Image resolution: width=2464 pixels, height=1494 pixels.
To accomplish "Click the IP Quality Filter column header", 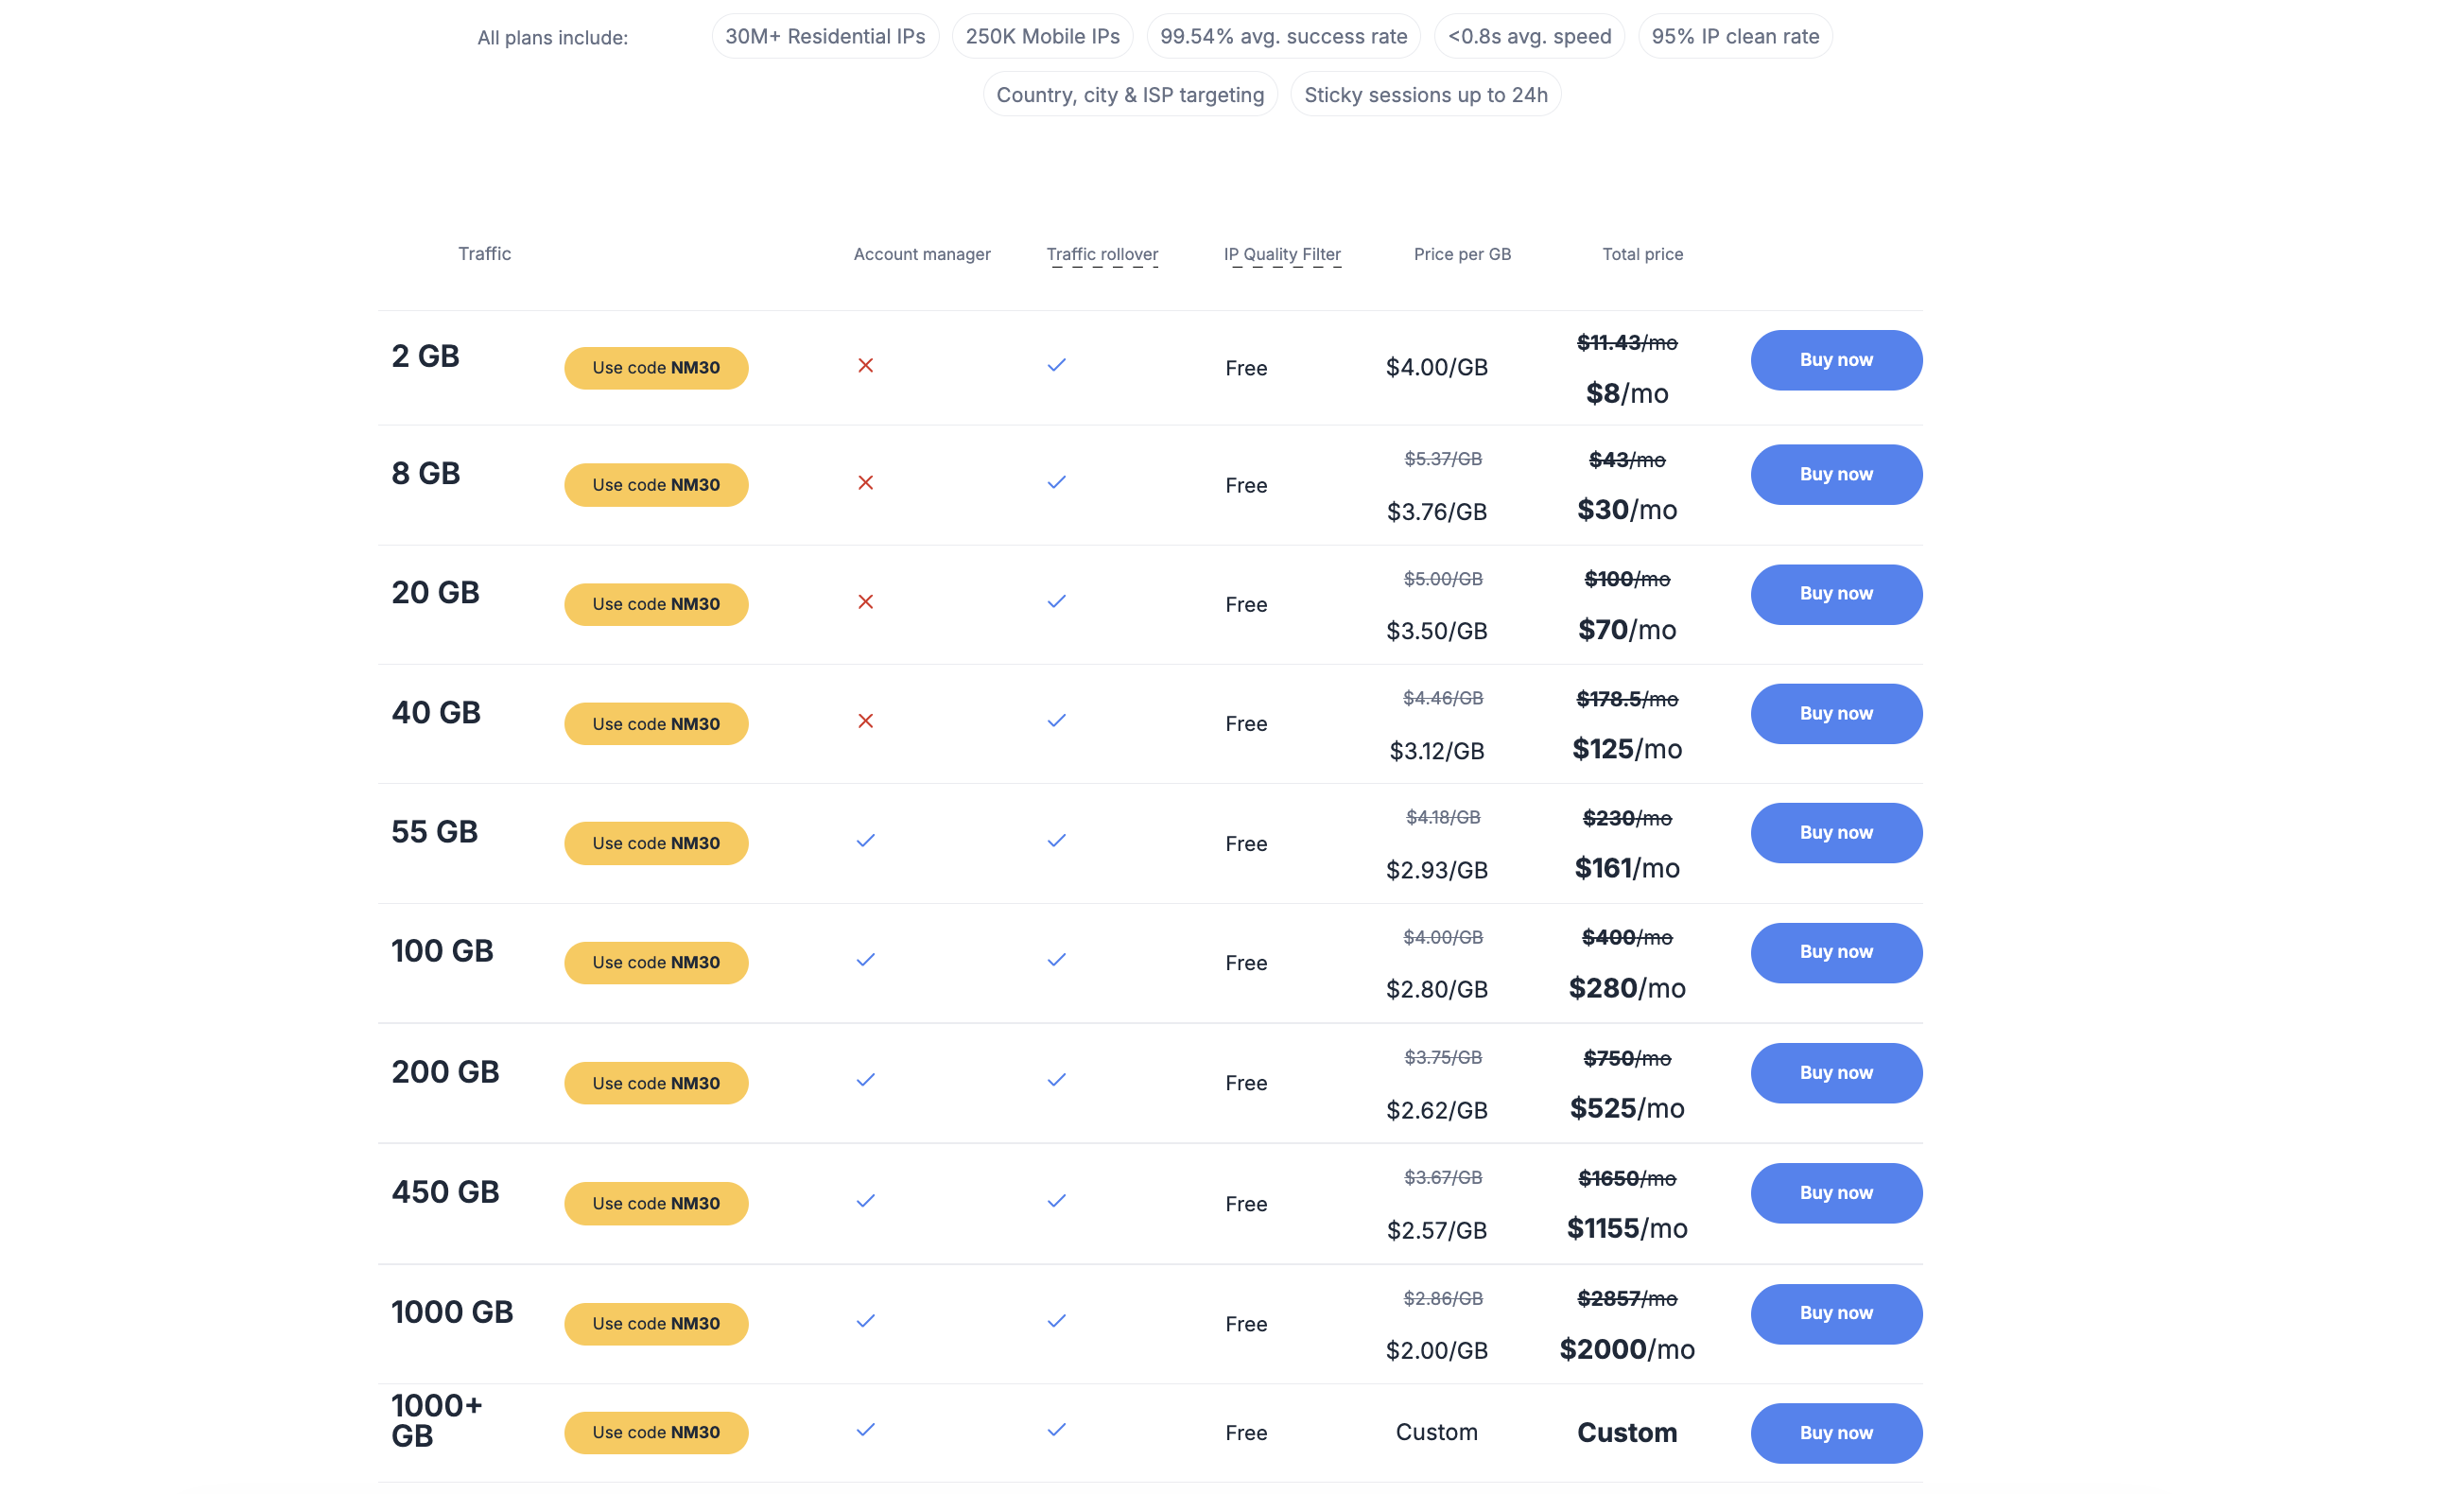I will pyautogui.click(x=1282, y=254).
